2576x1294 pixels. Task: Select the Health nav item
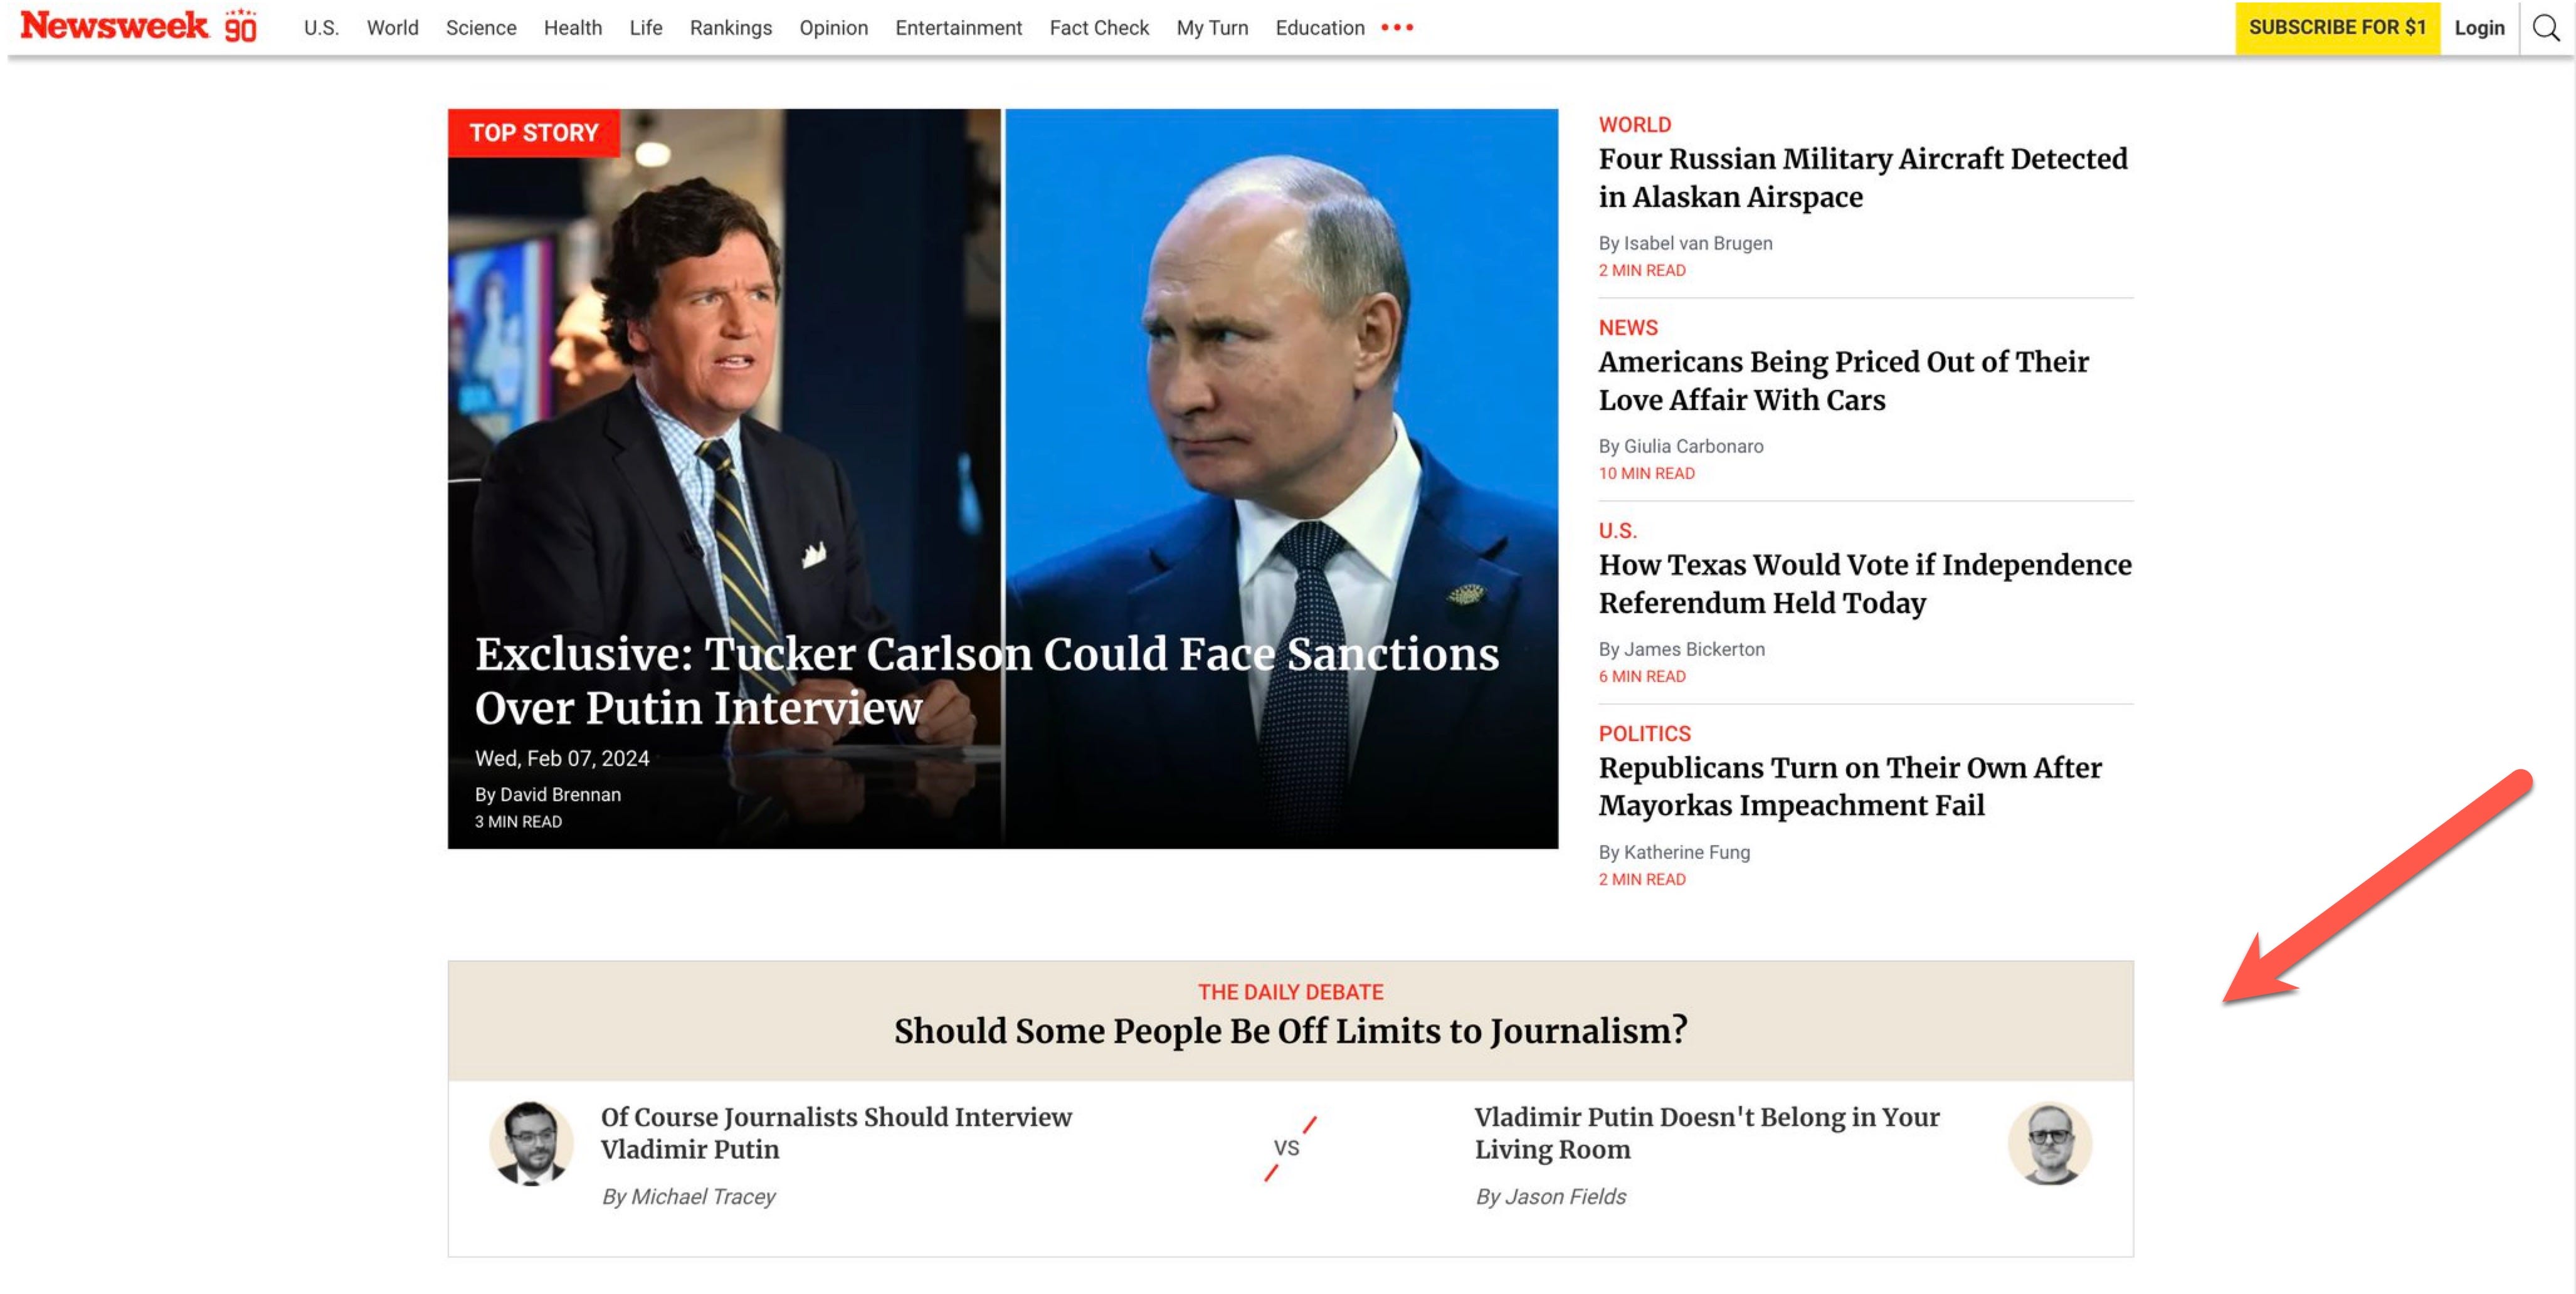point(573,28)
